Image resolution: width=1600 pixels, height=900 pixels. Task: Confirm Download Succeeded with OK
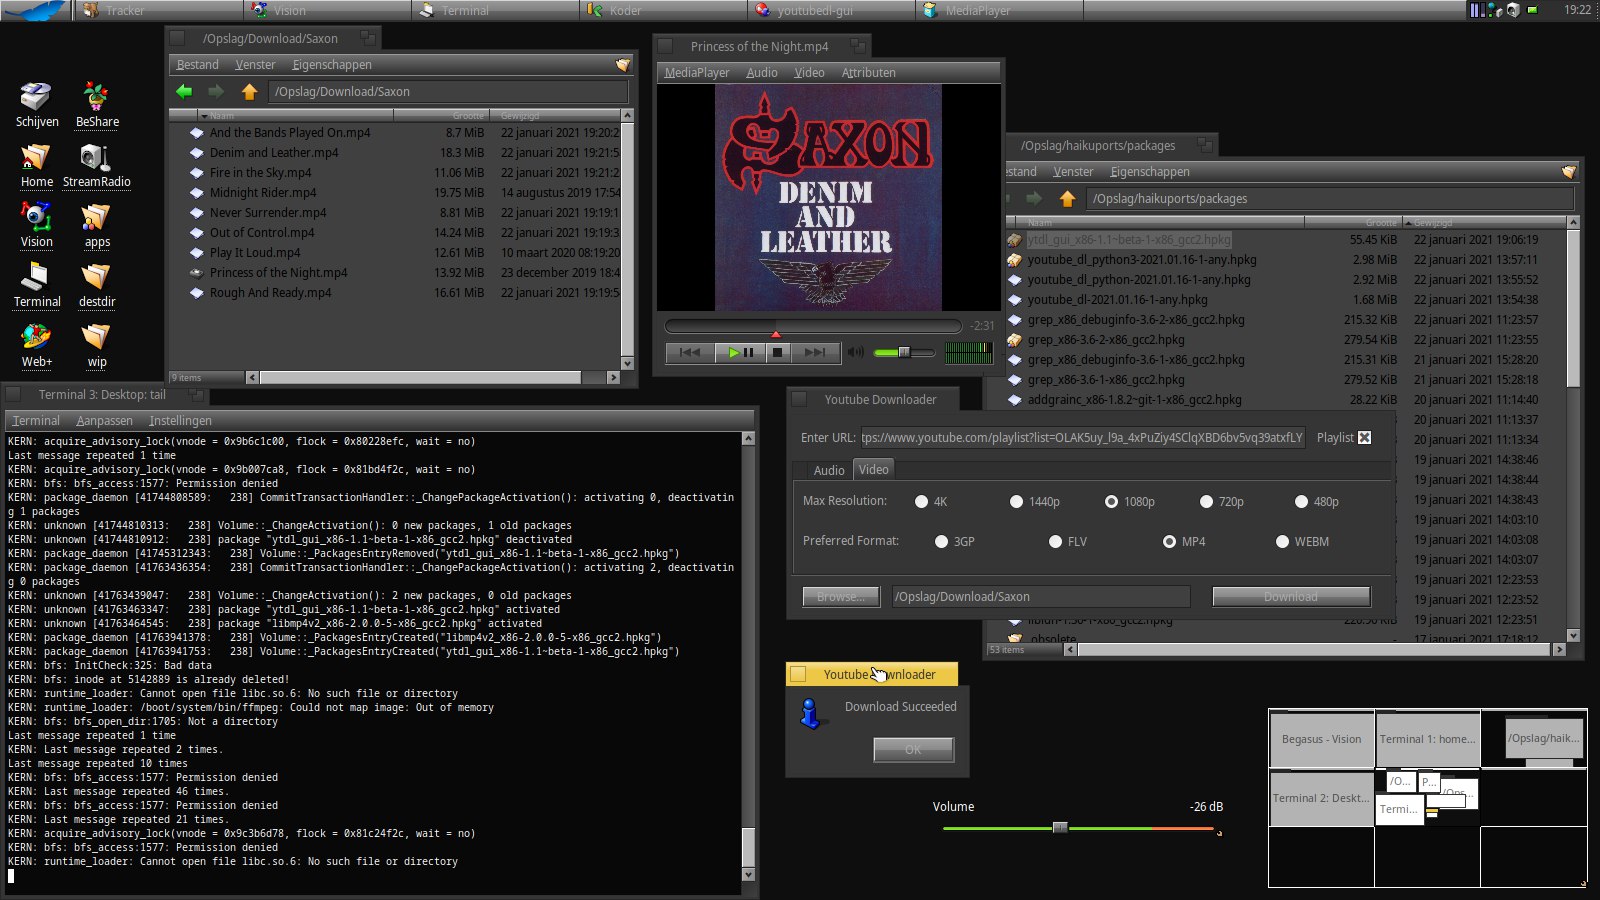(913, 749)
